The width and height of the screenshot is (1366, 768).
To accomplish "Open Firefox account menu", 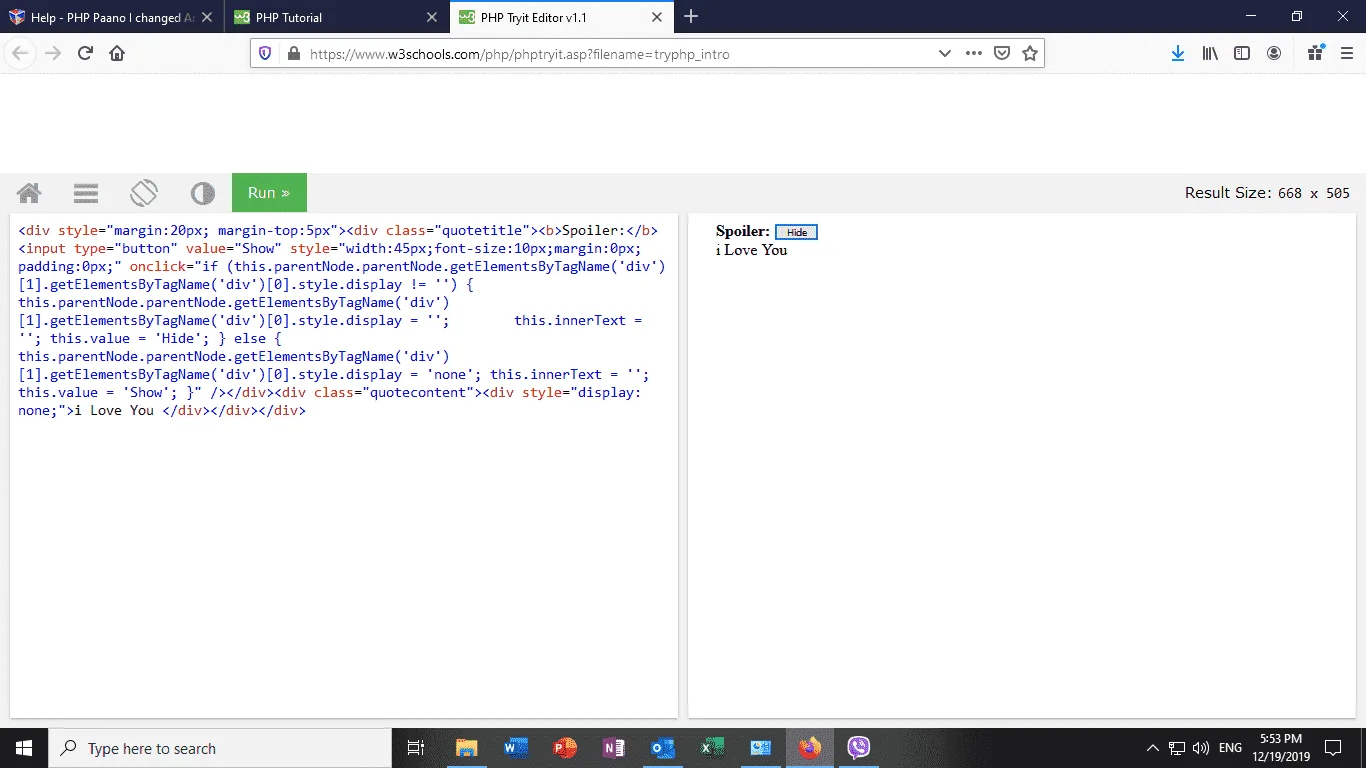I will [1274, 54].
